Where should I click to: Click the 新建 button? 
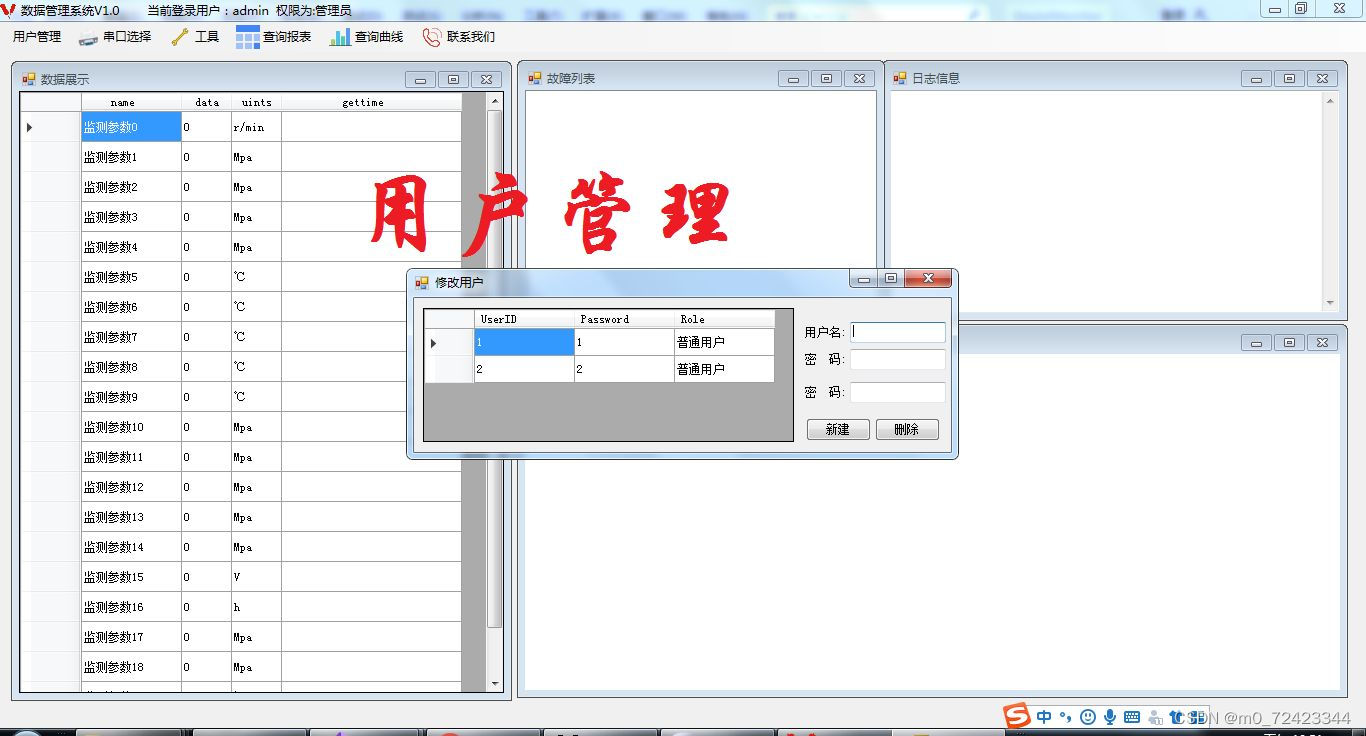click(837, 429)
